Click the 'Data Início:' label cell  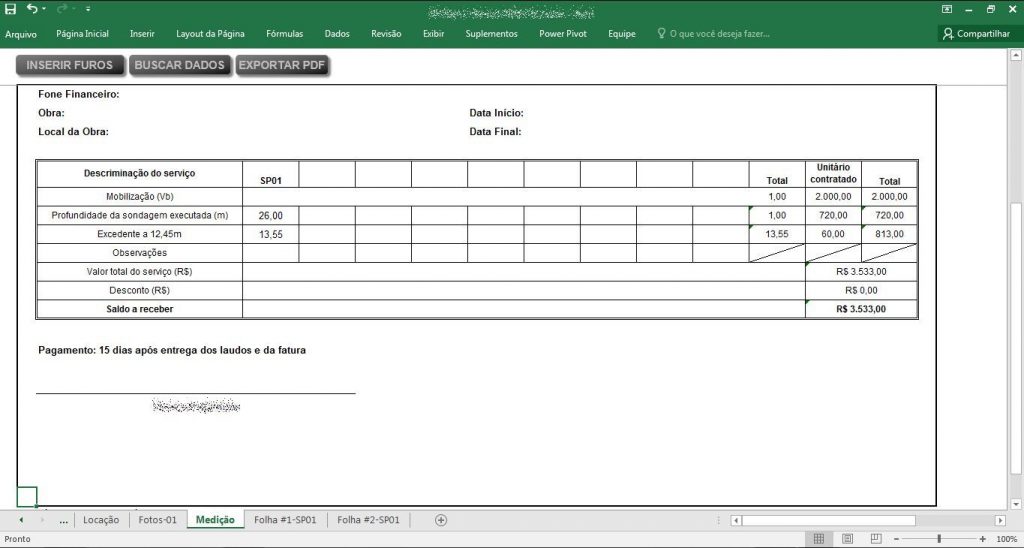pos(496,113)
